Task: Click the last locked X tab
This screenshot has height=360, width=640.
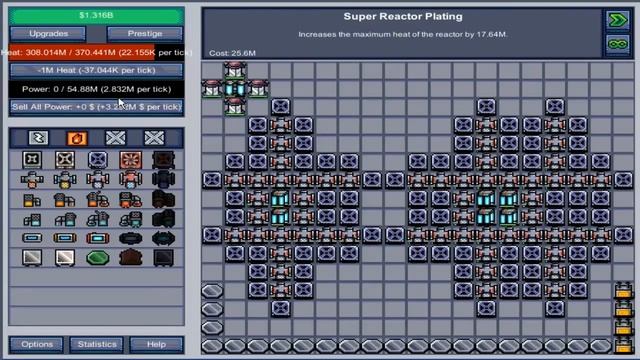Action: [x=154, y=138]
